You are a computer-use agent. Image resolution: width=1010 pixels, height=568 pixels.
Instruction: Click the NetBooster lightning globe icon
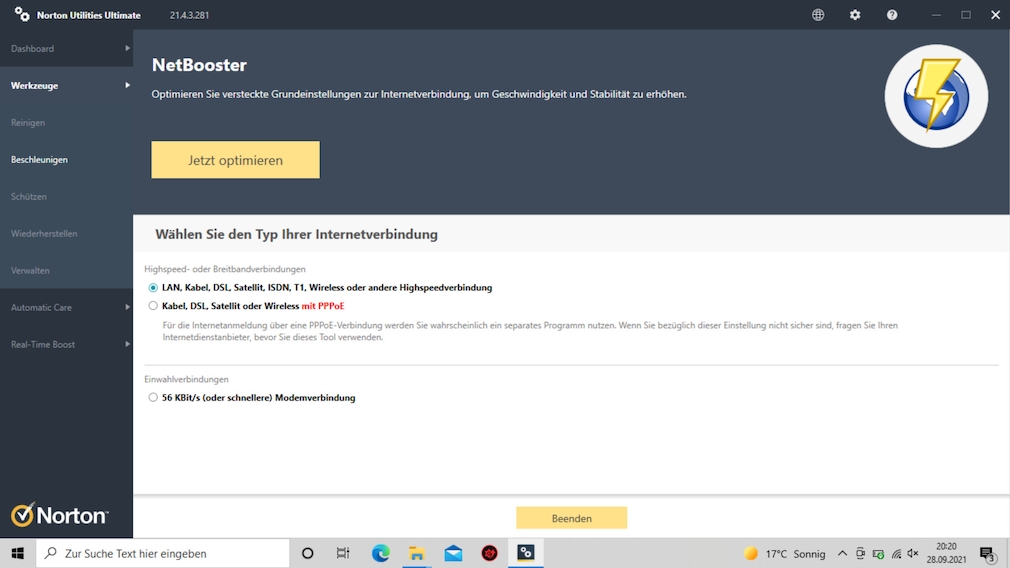[x=936, y=96]
